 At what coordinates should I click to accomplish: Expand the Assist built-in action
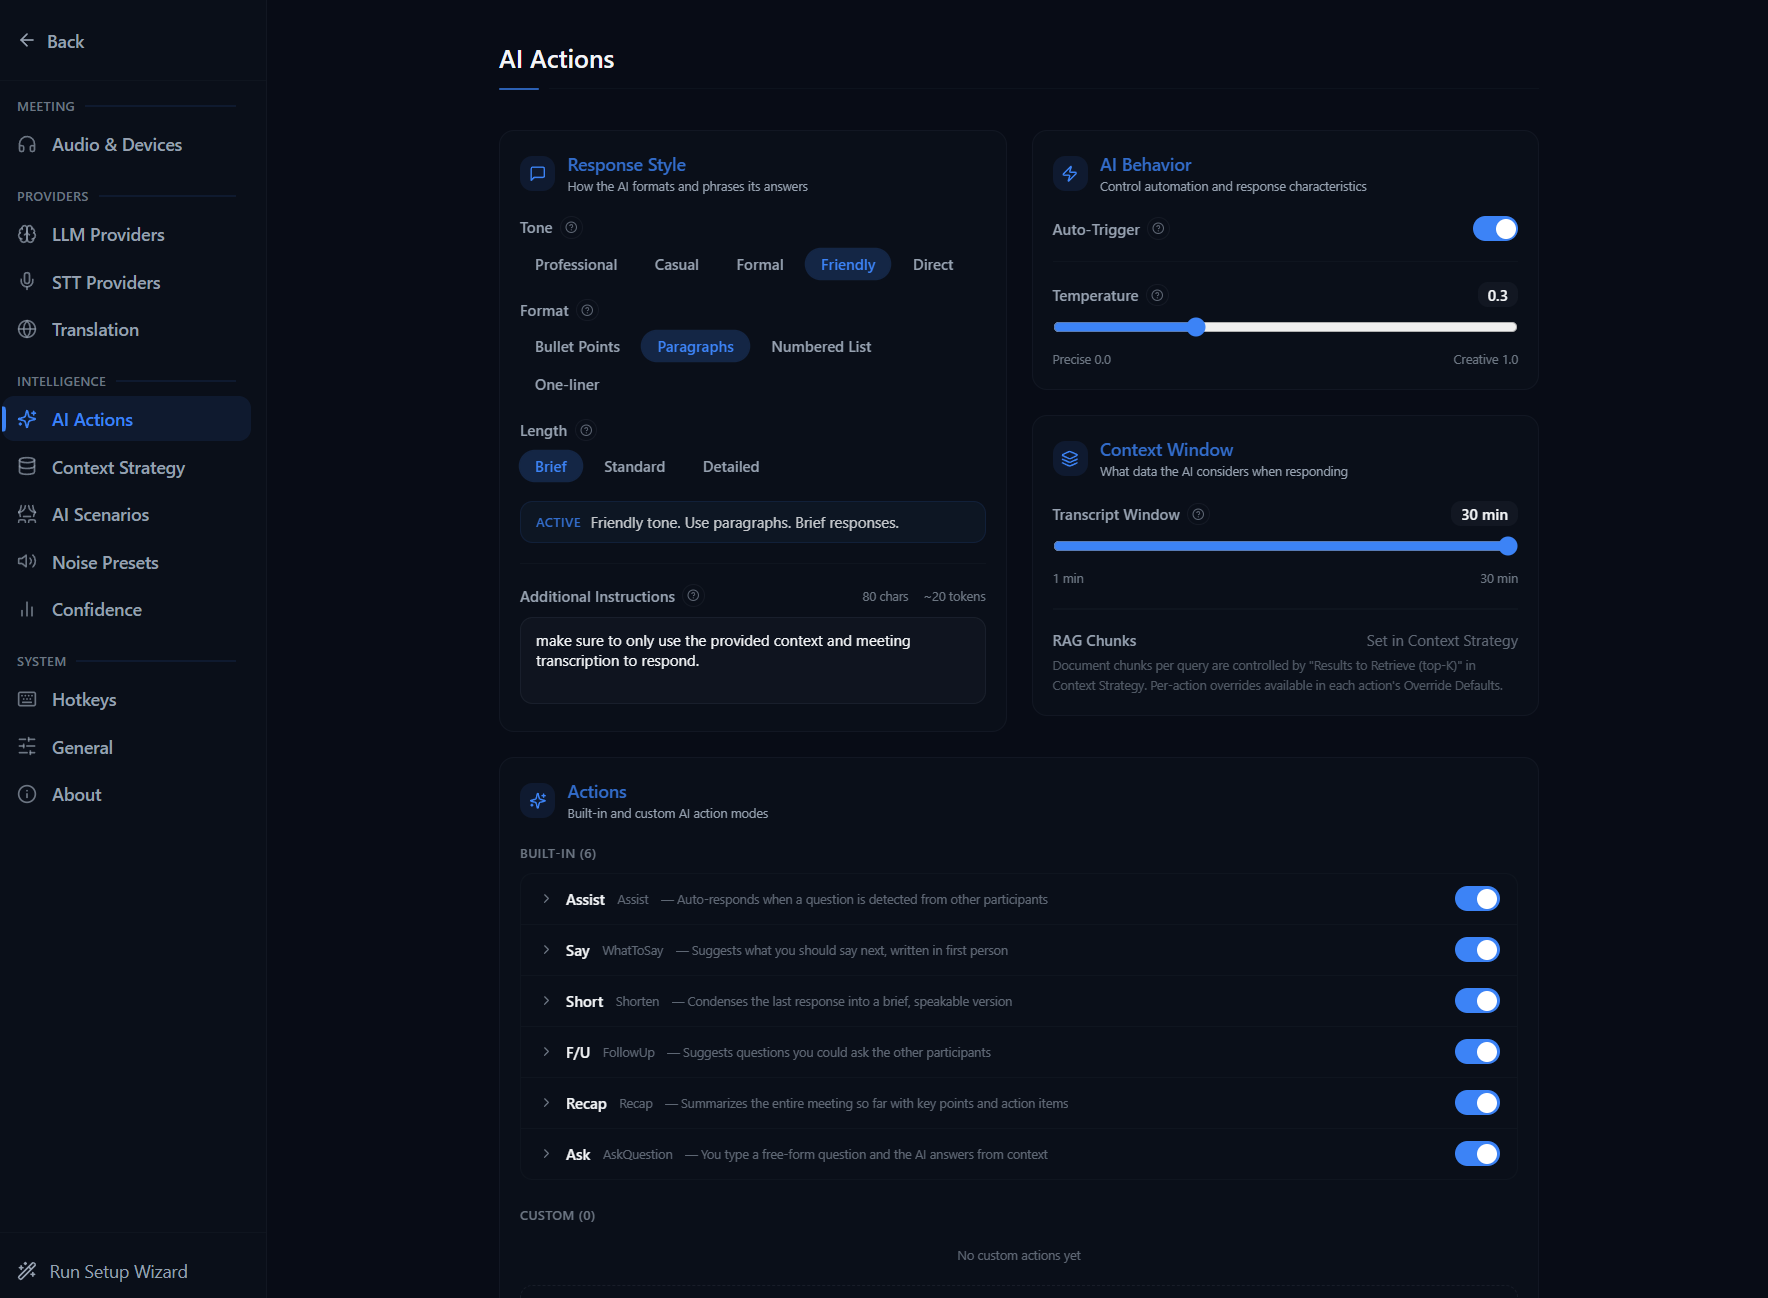pyautogui.click(x=546, y=898)
